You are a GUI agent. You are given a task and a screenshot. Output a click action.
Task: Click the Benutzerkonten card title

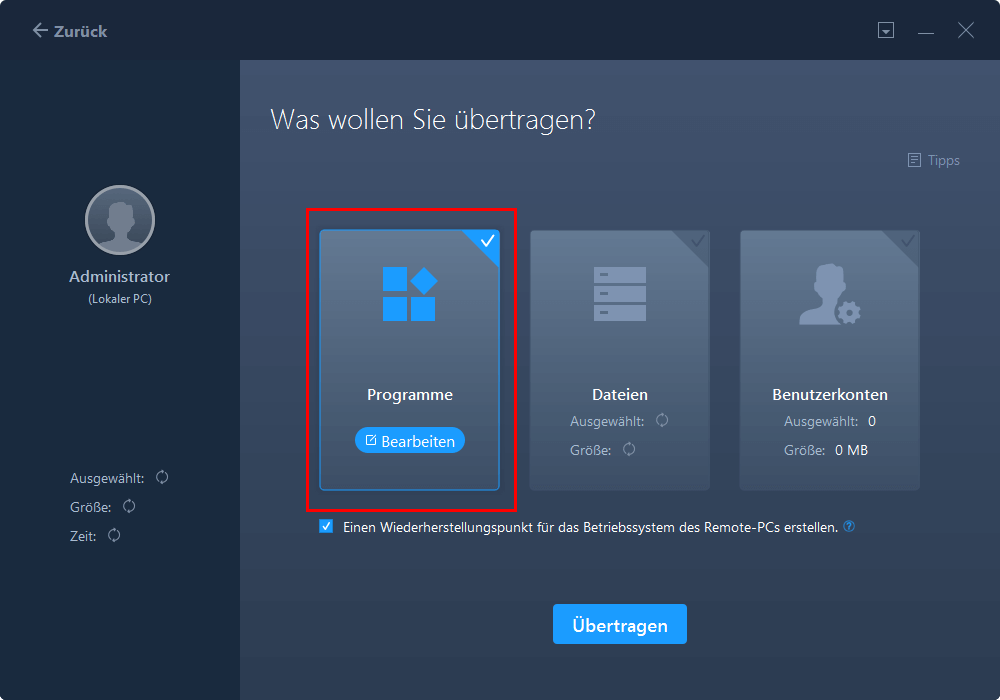click(830, 395)
